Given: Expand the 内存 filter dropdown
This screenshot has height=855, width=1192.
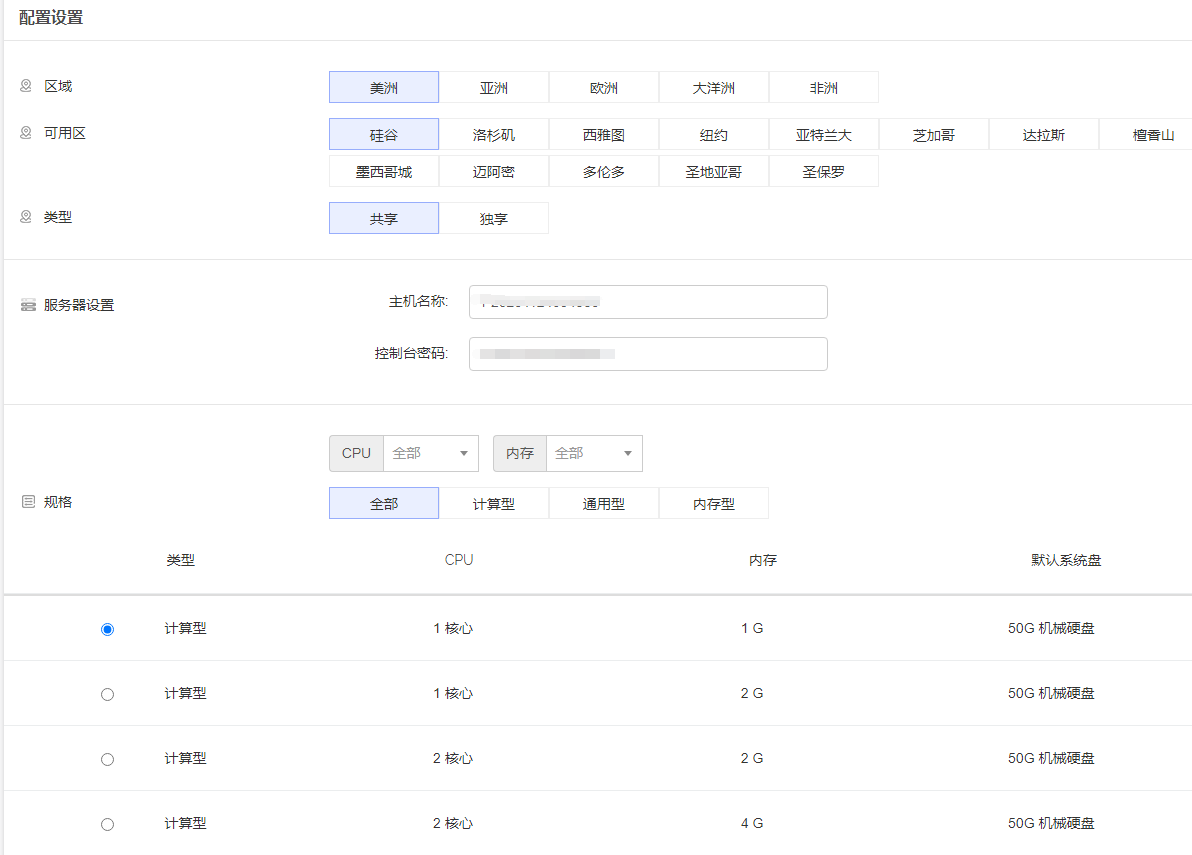Looking at the screenshot, I should (593, 453).
